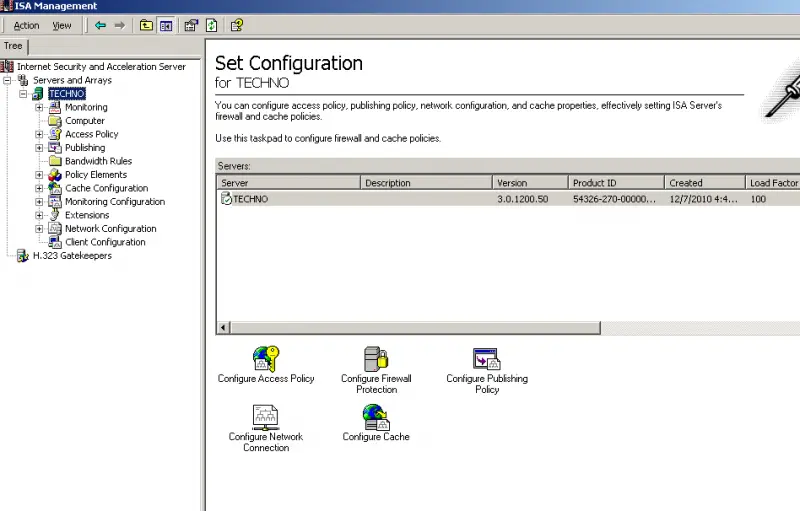Select Internet Security and Acceleration Server root
The width and height of the screenshot is (800, 511).
(x=101, y=67)
